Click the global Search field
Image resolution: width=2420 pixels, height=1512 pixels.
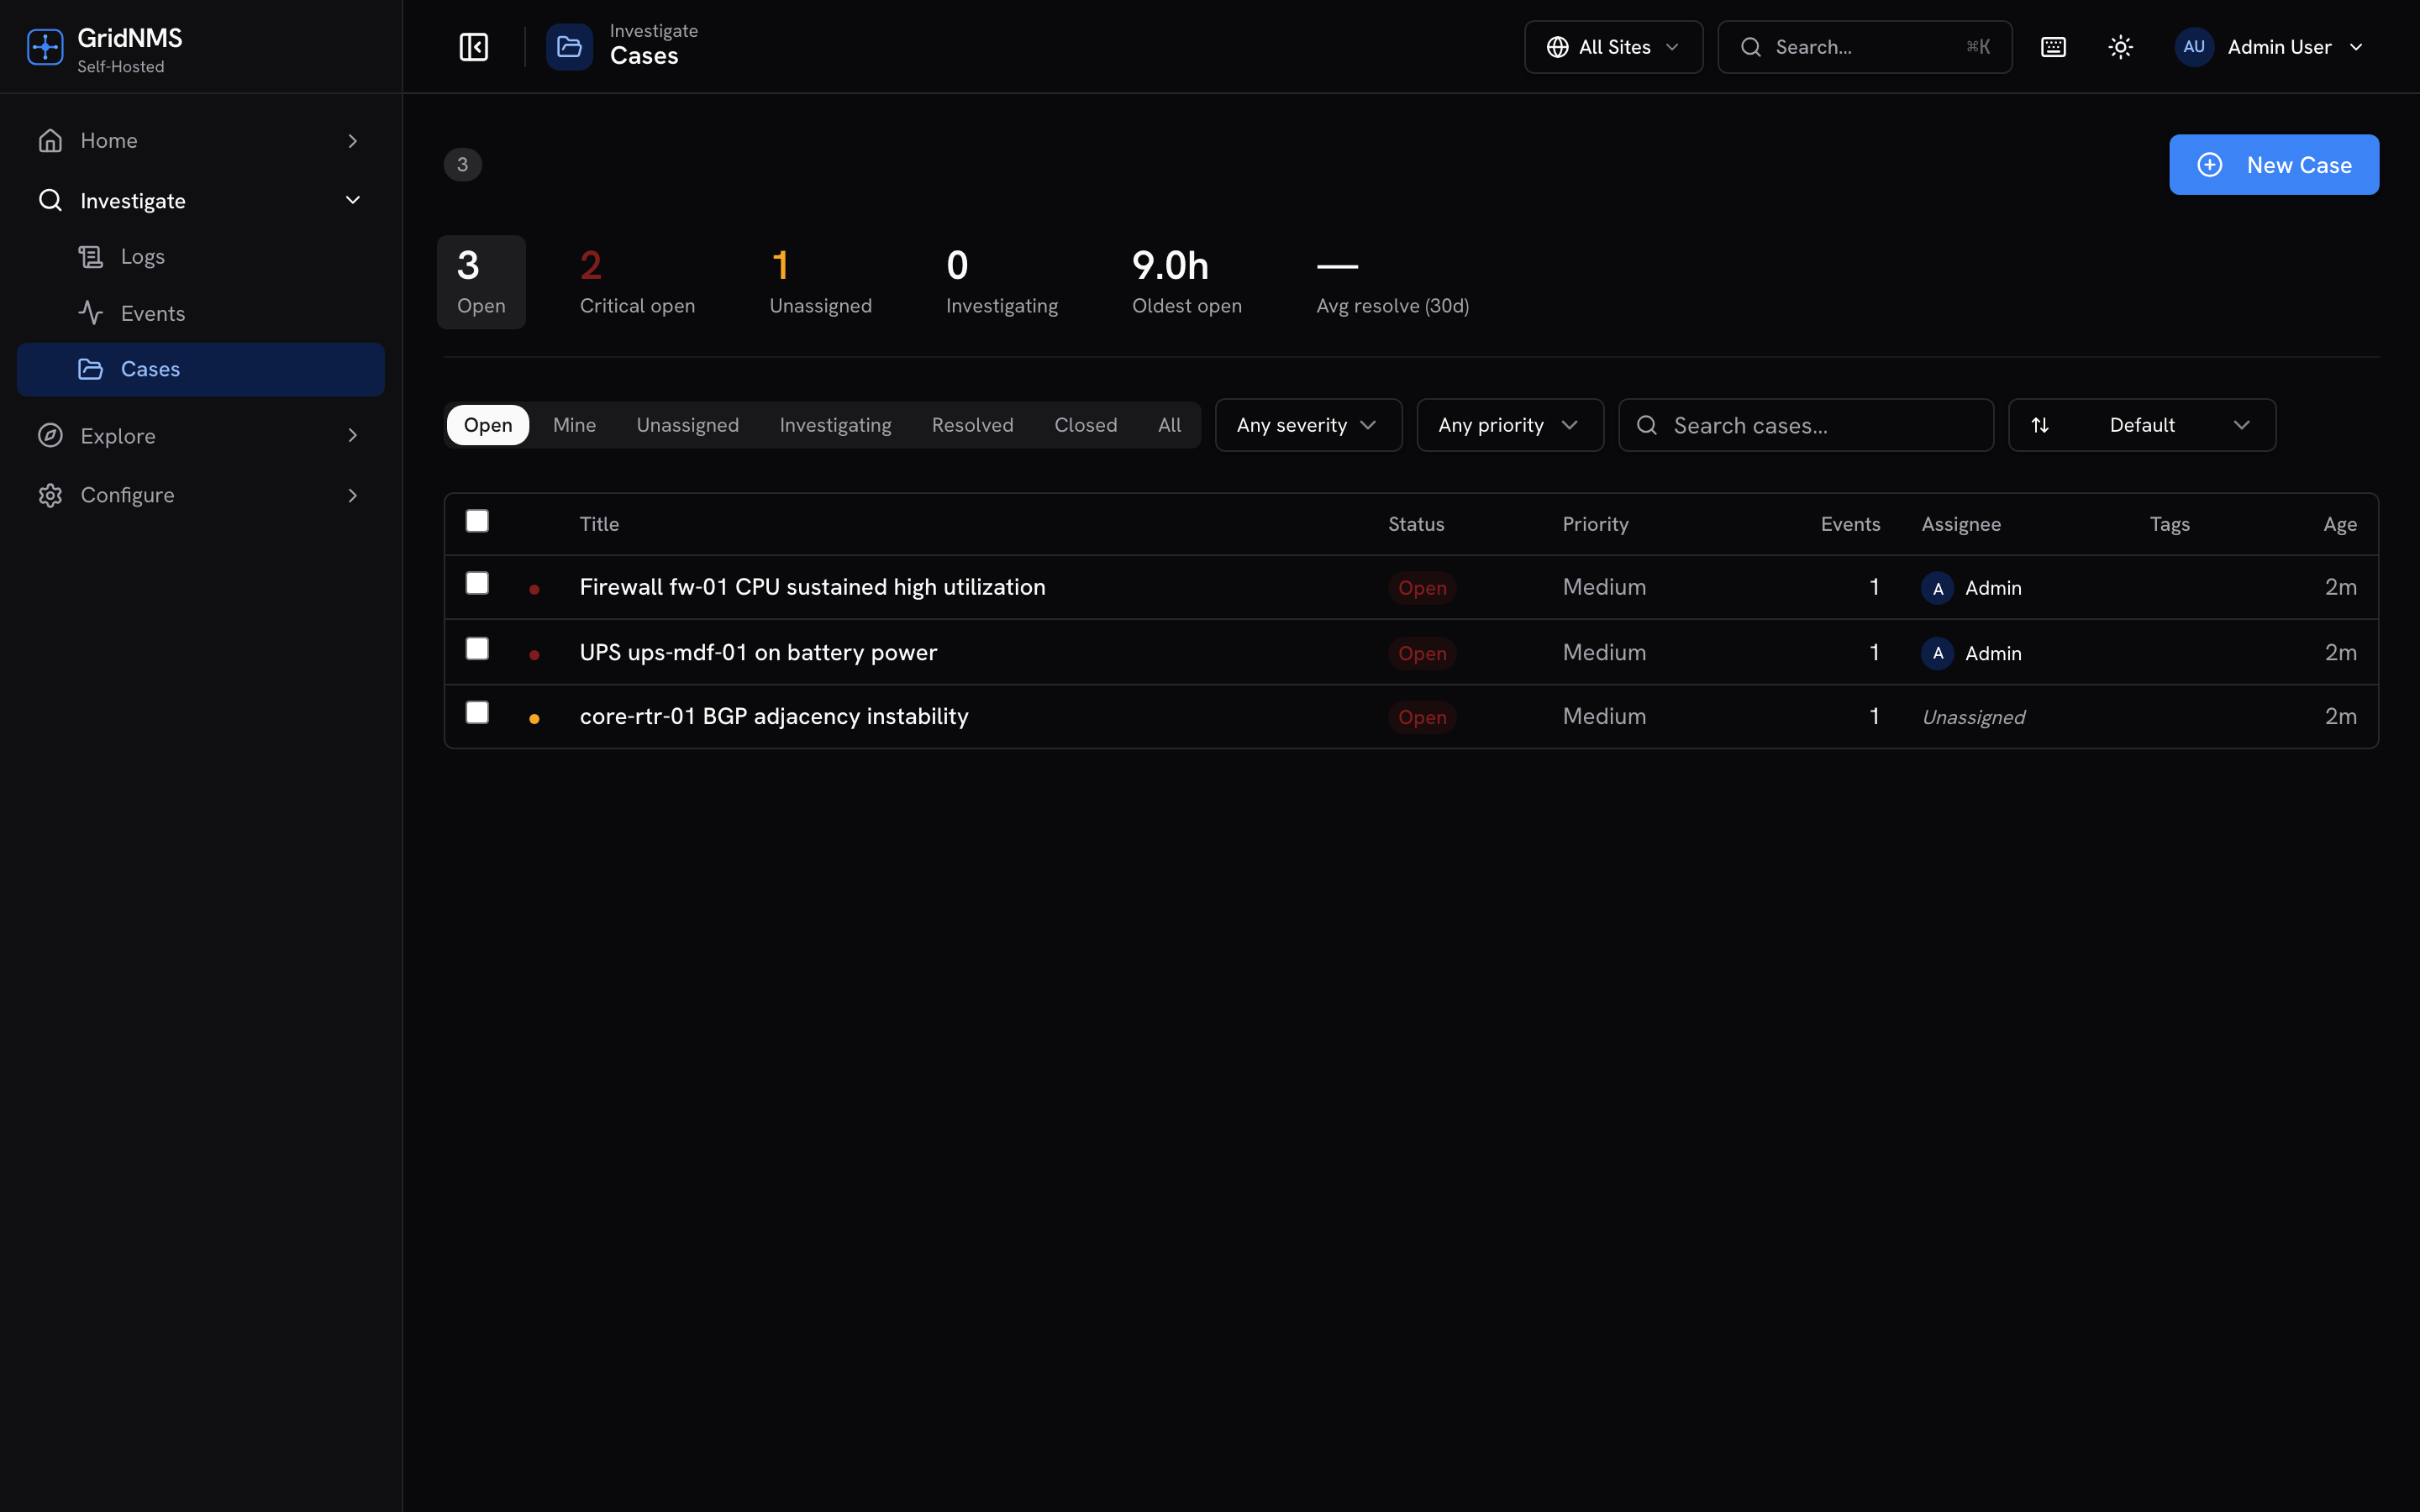(x=1864, y=47)
